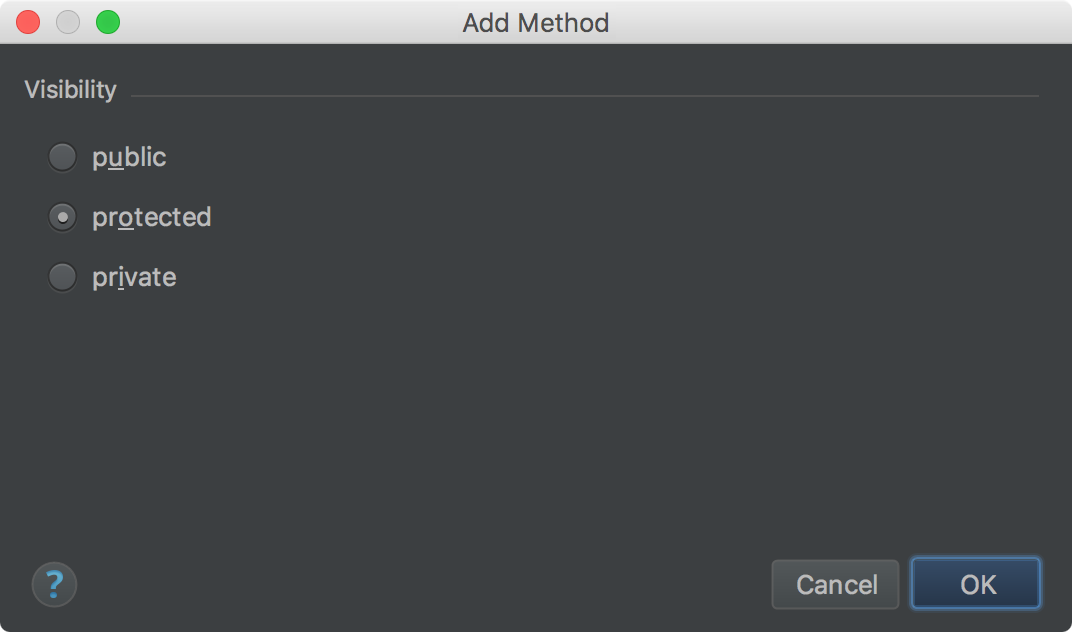
Task: Click the Visibility section header label
Action: coord(70,90)
